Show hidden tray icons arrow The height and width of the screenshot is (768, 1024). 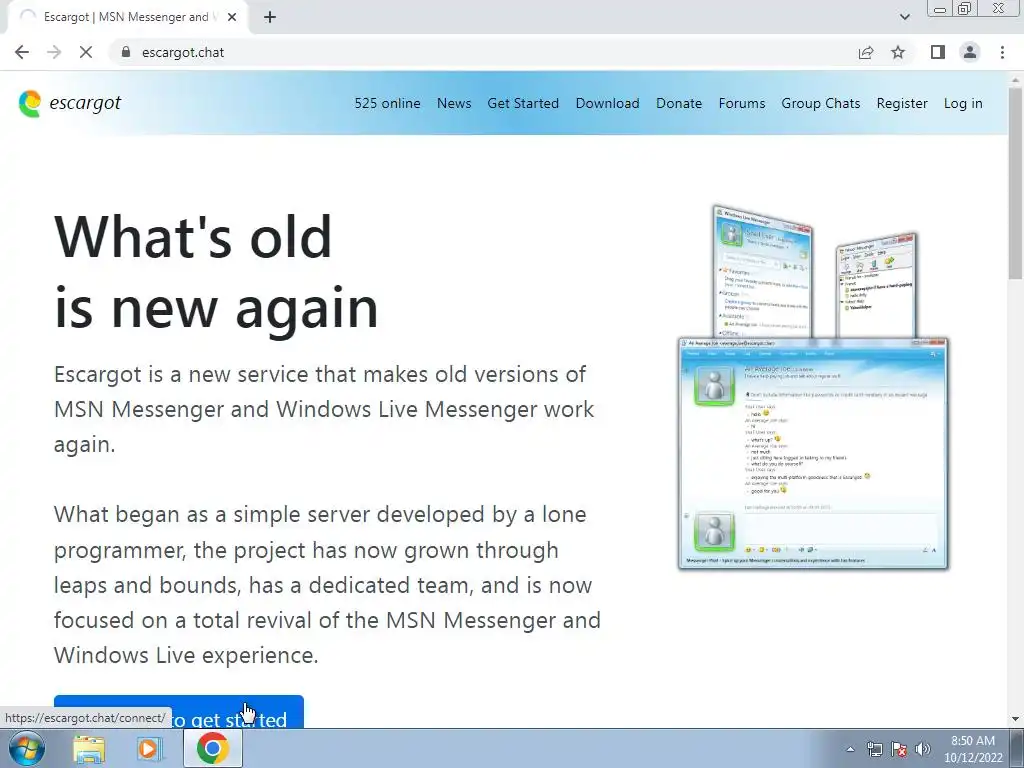point(850,749)
